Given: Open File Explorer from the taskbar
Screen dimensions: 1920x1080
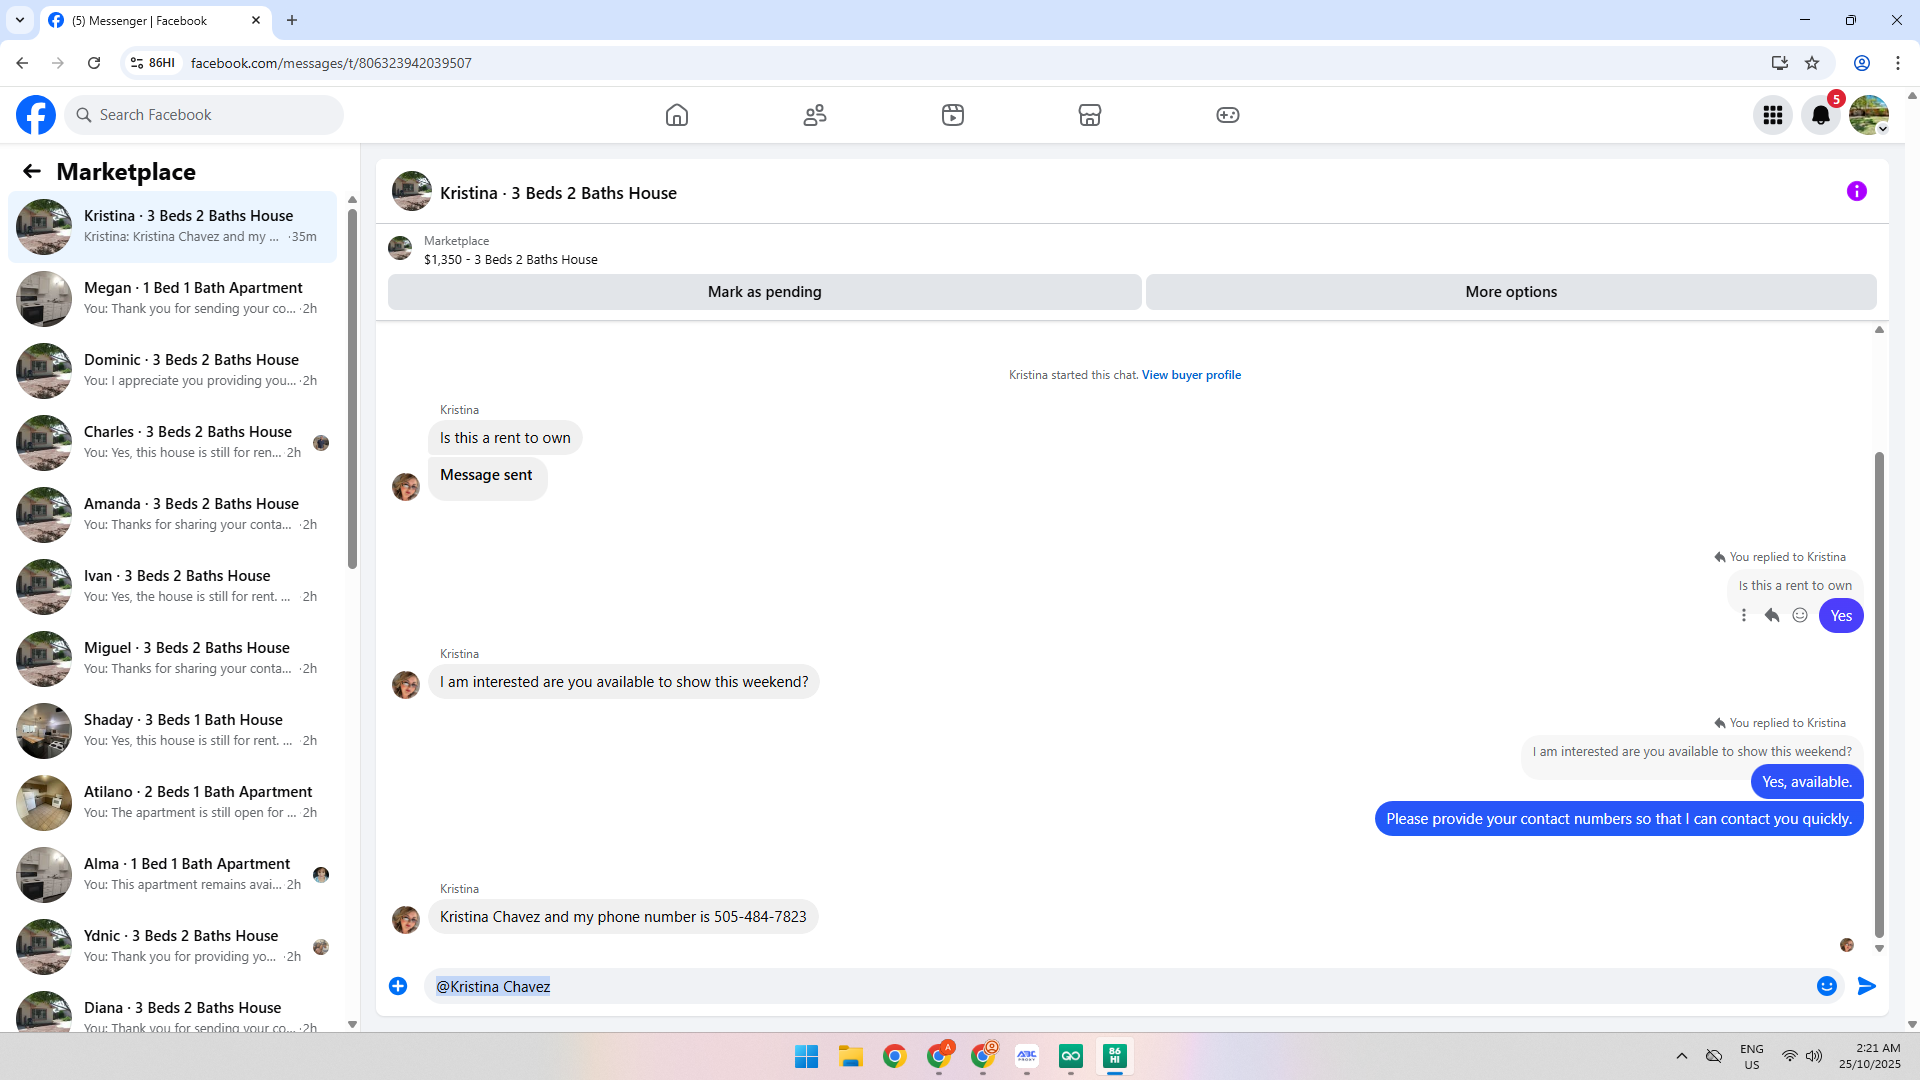Looking at the screenshot, I should click(851, 1056).
